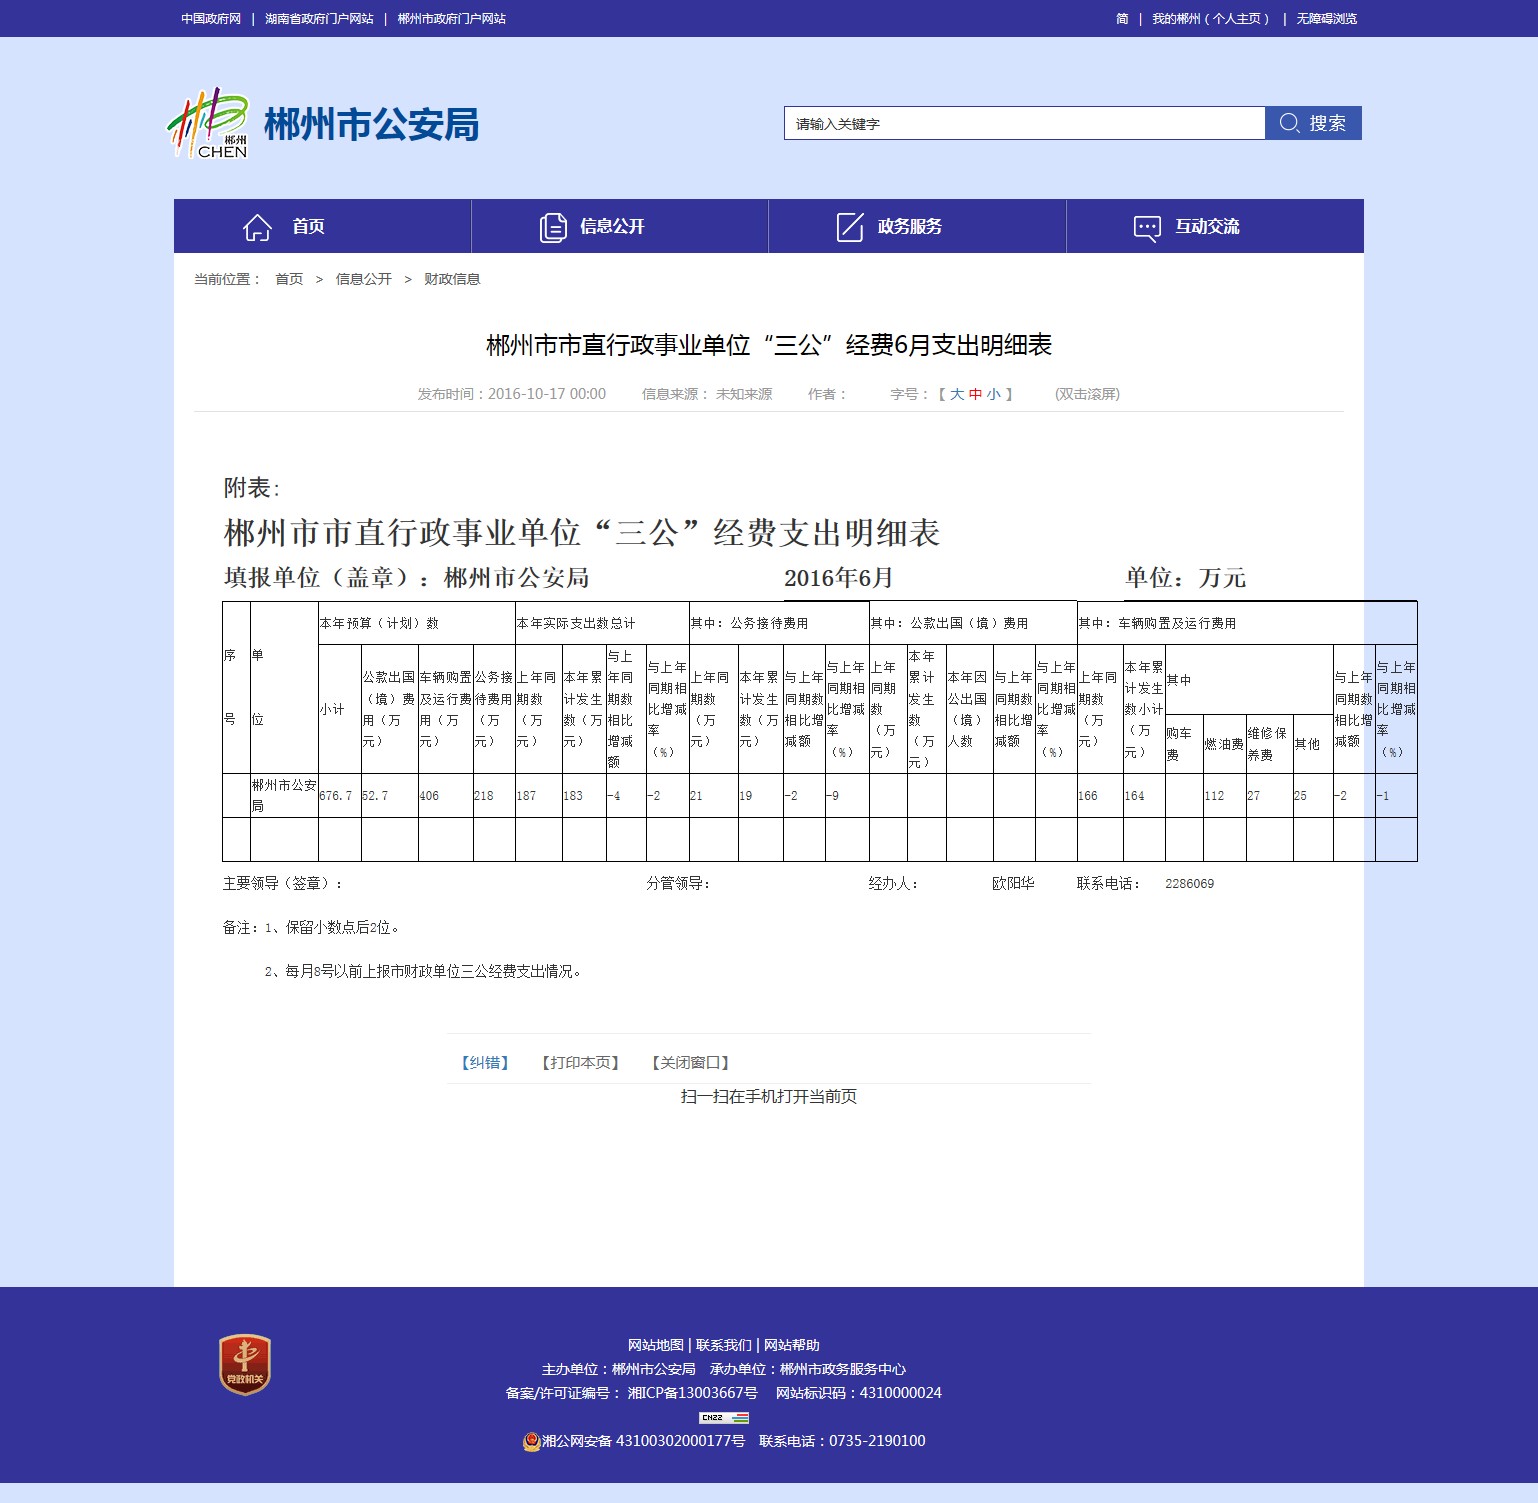Image resolution: width=1538 pixels, height=1503 pixels.
Task: Open the 联系我们 footer link
Action: 724,1345
